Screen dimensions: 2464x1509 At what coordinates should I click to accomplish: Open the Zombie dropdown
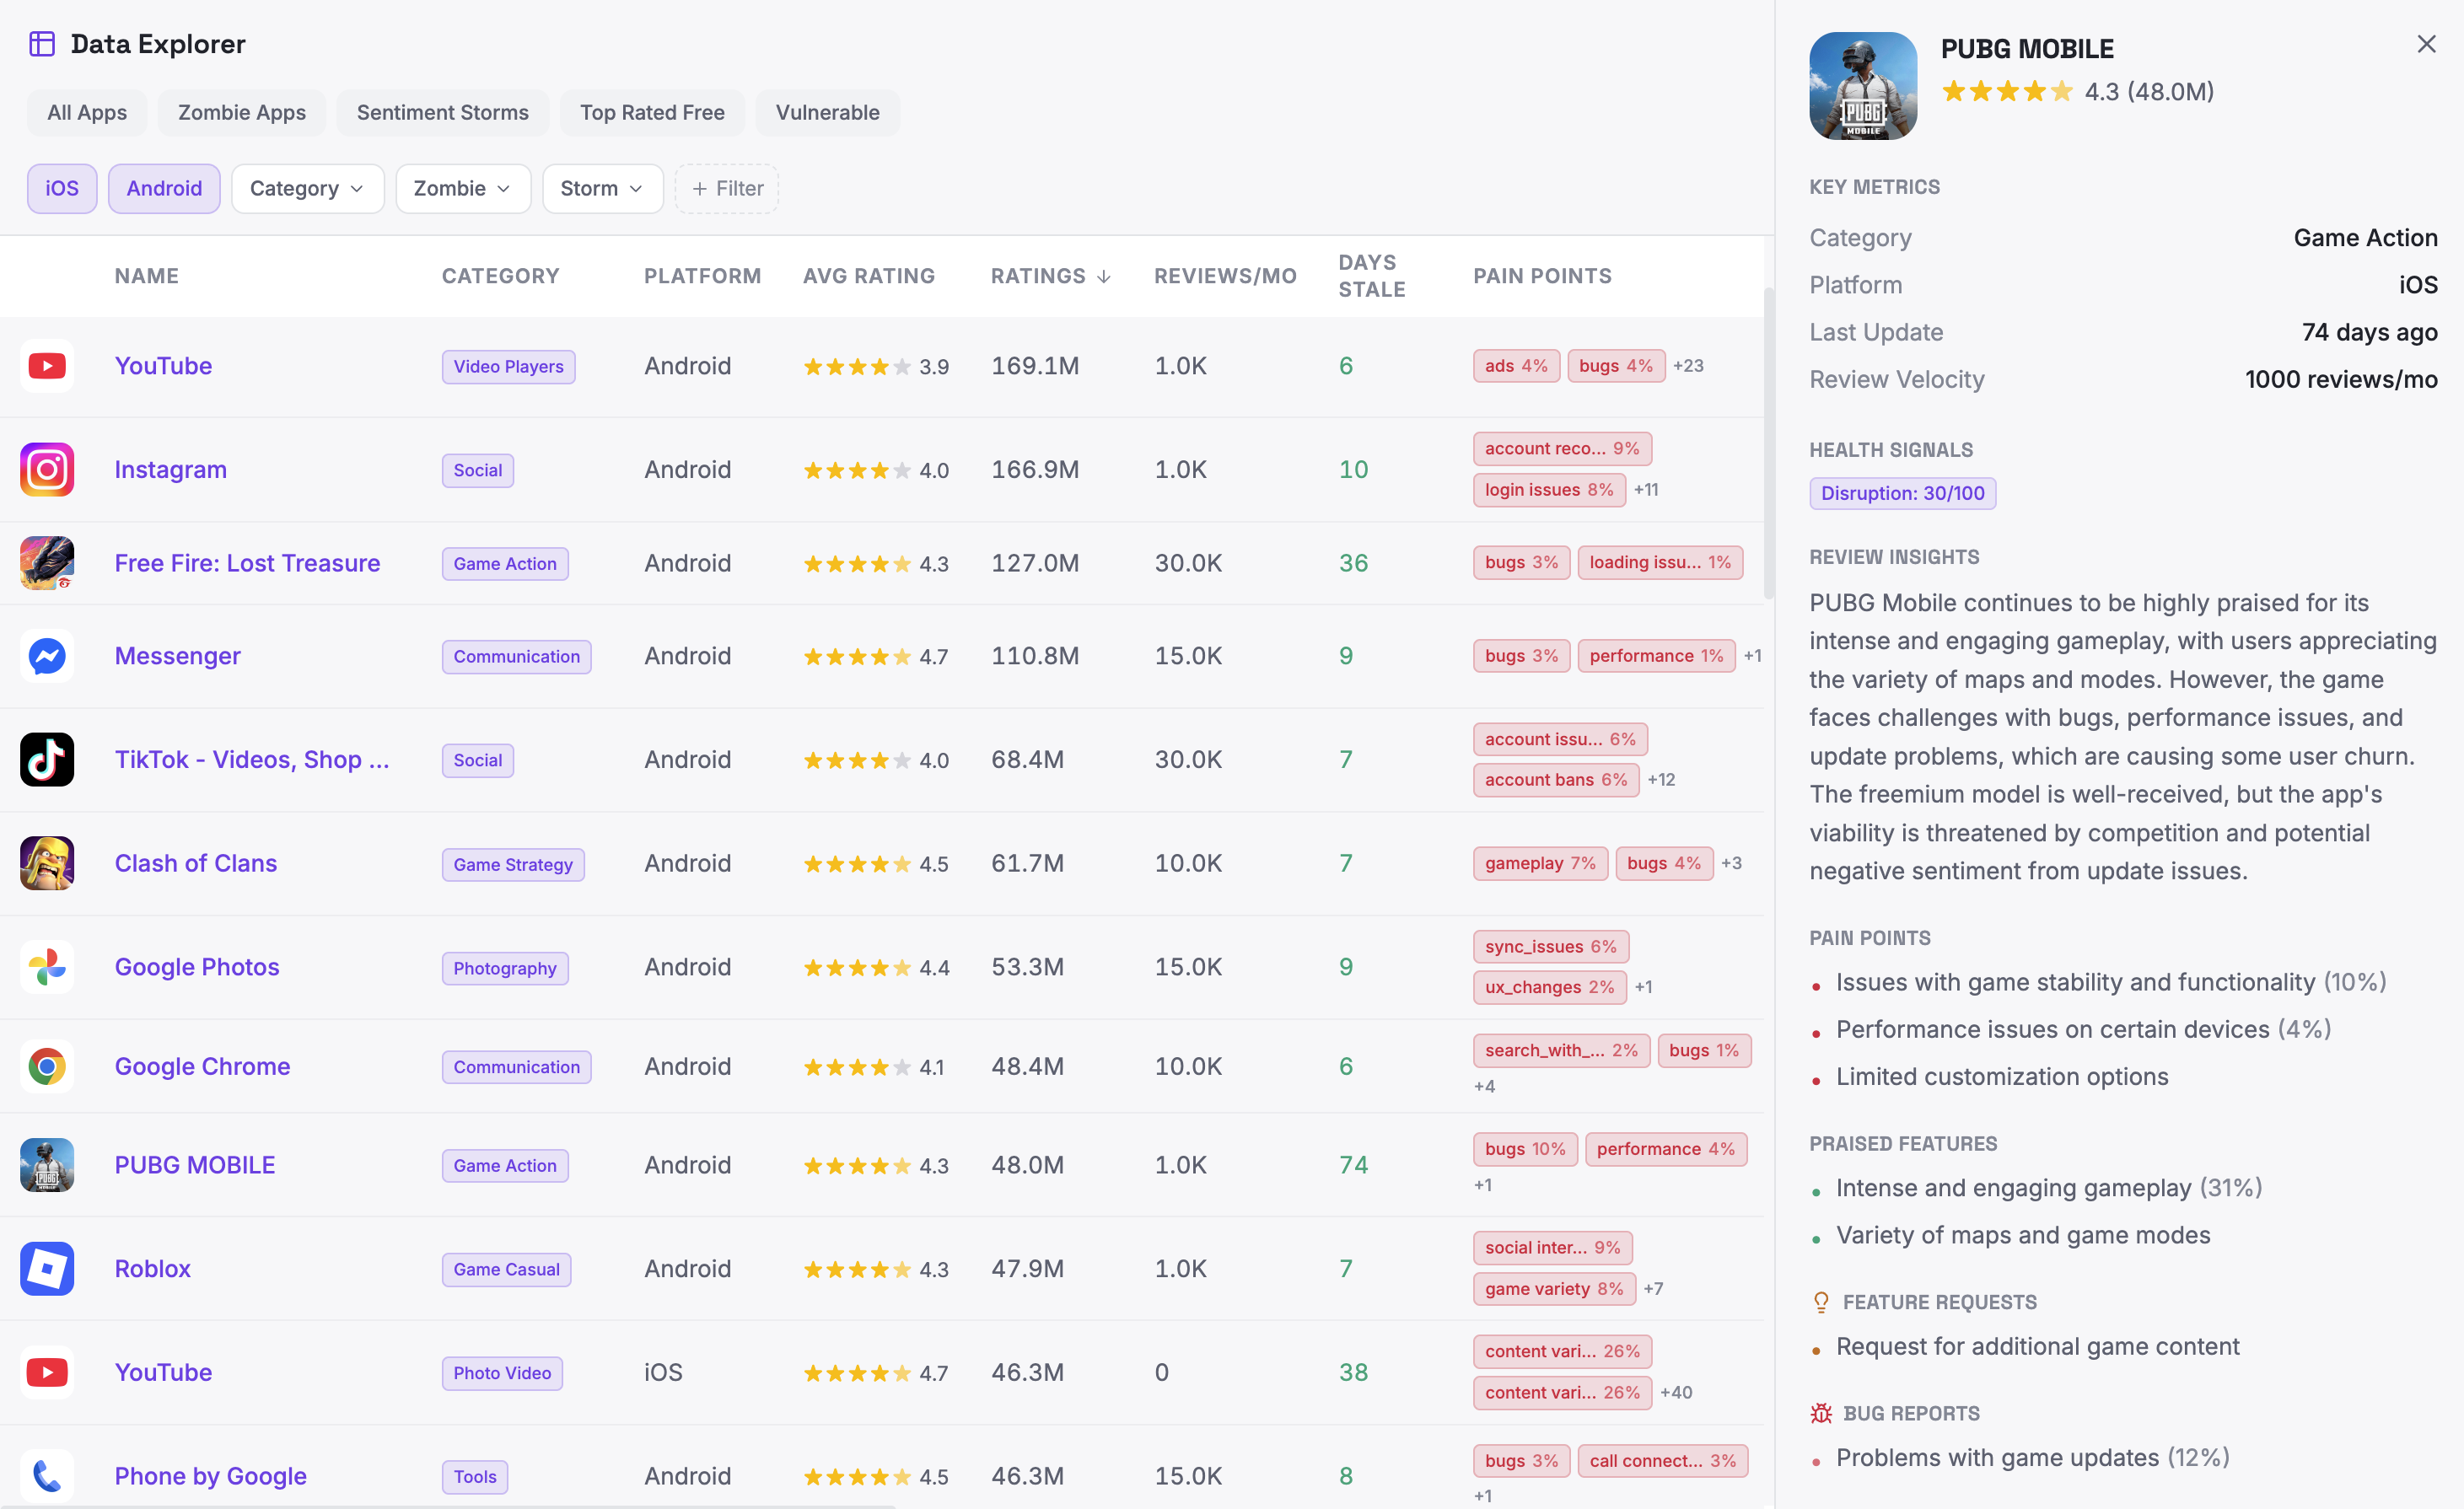[x=462, y=188]
